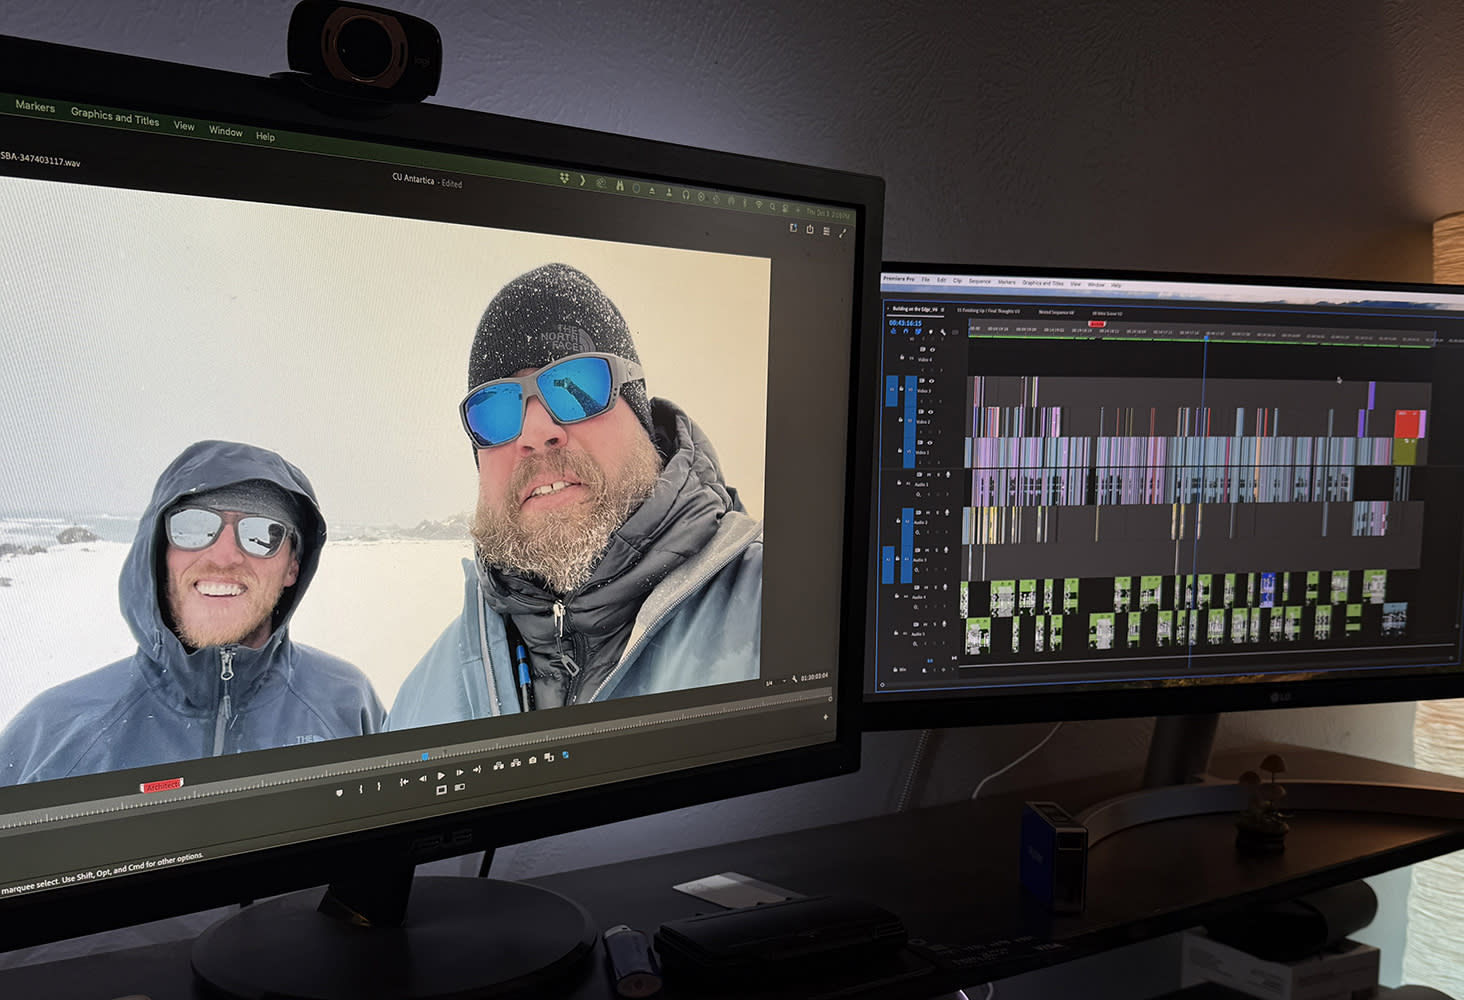Screen dimensions: 1464x1000
Task: Click the headphones icon in menu bar
Action: point(686,194)
